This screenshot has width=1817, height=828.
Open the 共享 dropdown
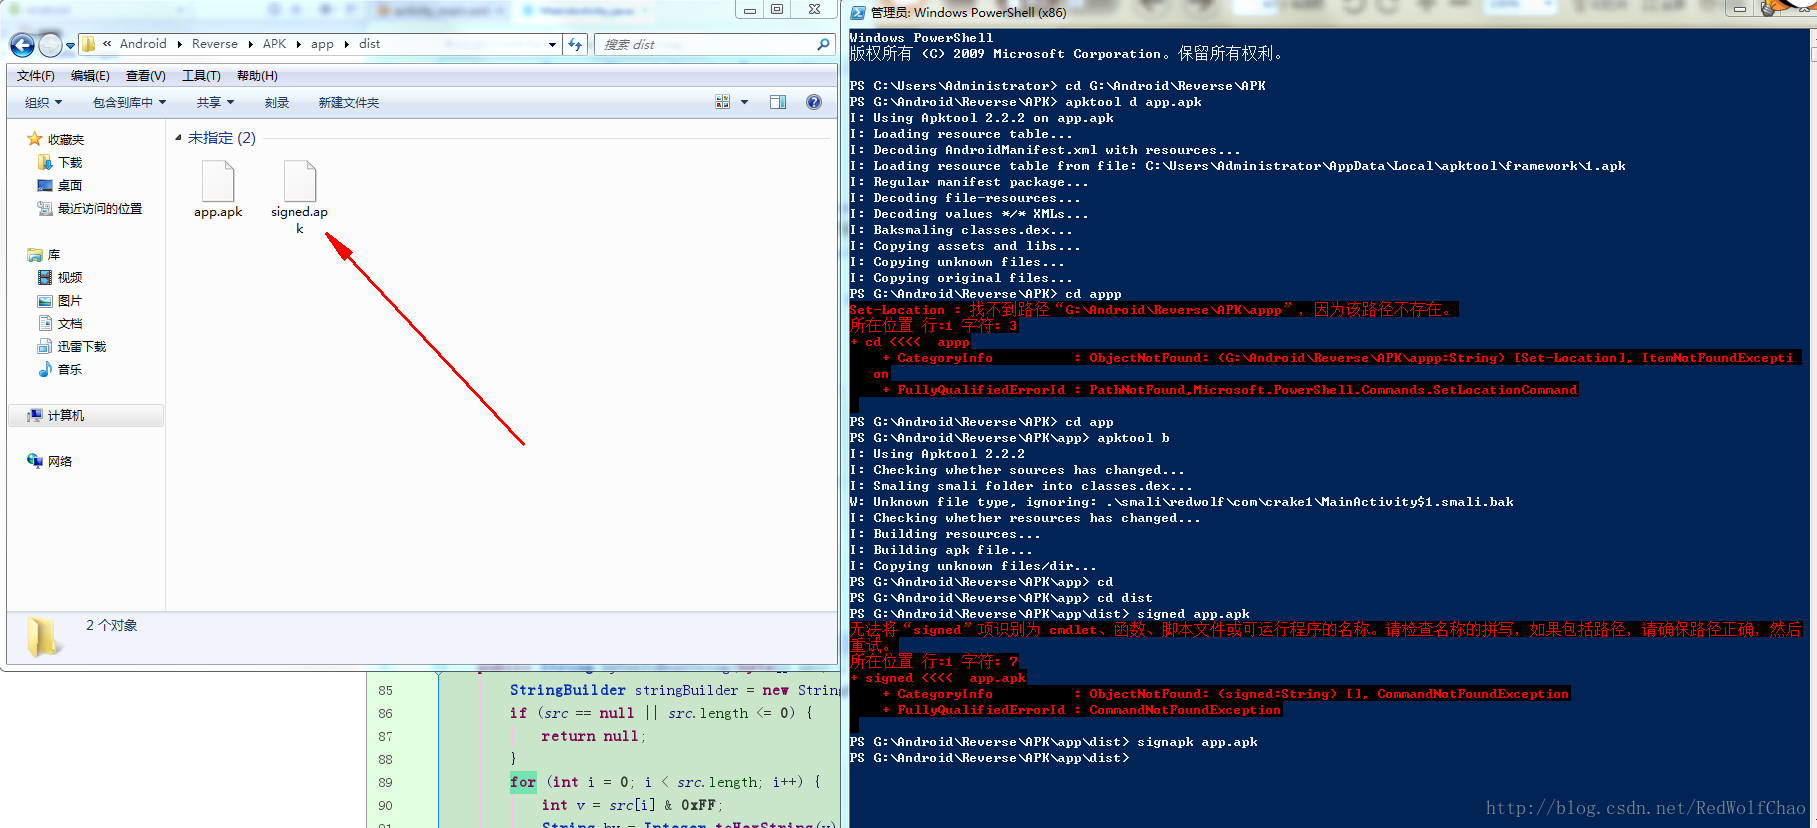tap(215, 103)
